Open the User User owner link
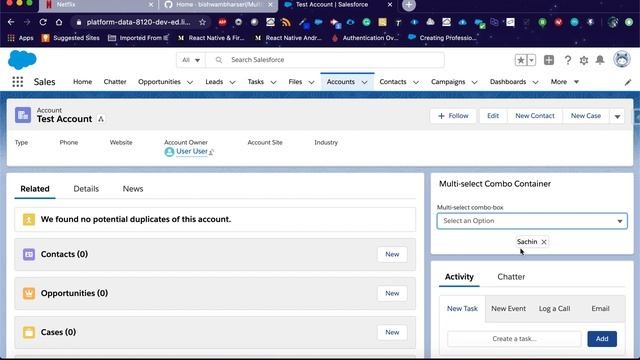 pos(191,151)
